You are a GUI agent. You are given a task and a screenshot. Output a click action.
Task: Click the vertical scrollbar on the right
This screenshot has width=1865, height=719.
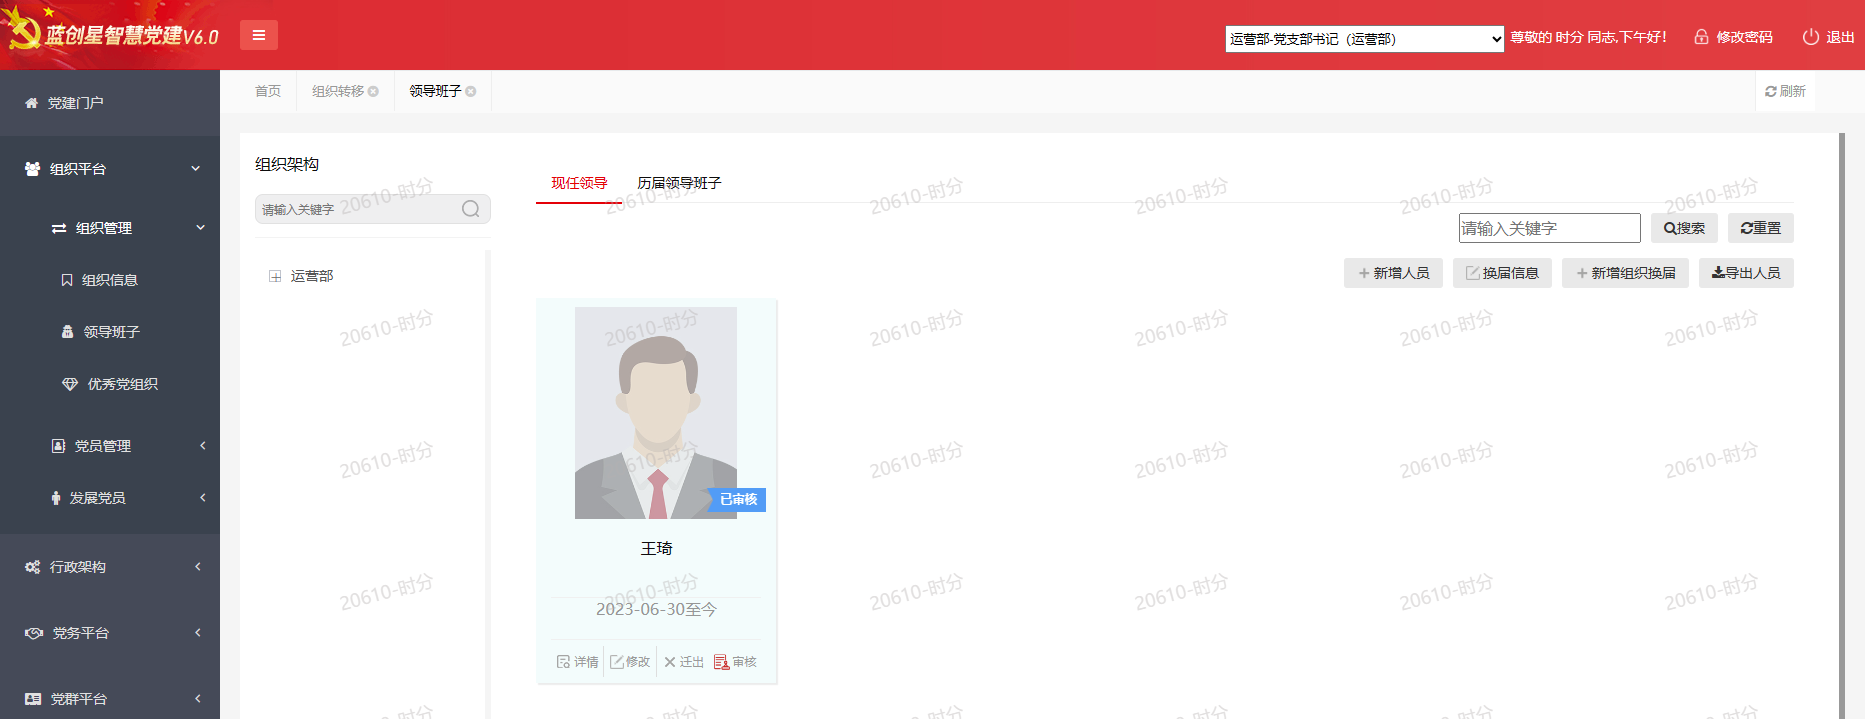(1842, 425)
